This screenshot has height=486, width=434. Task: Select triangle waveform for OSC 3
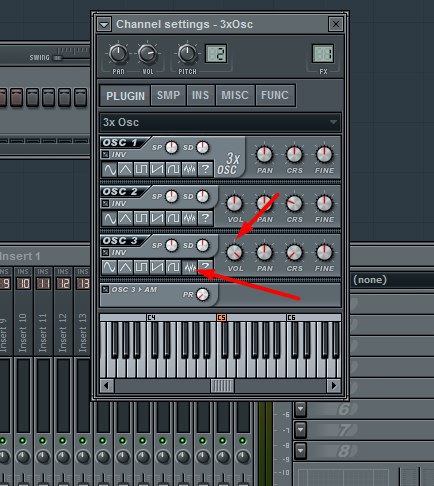tap(125, 267)
